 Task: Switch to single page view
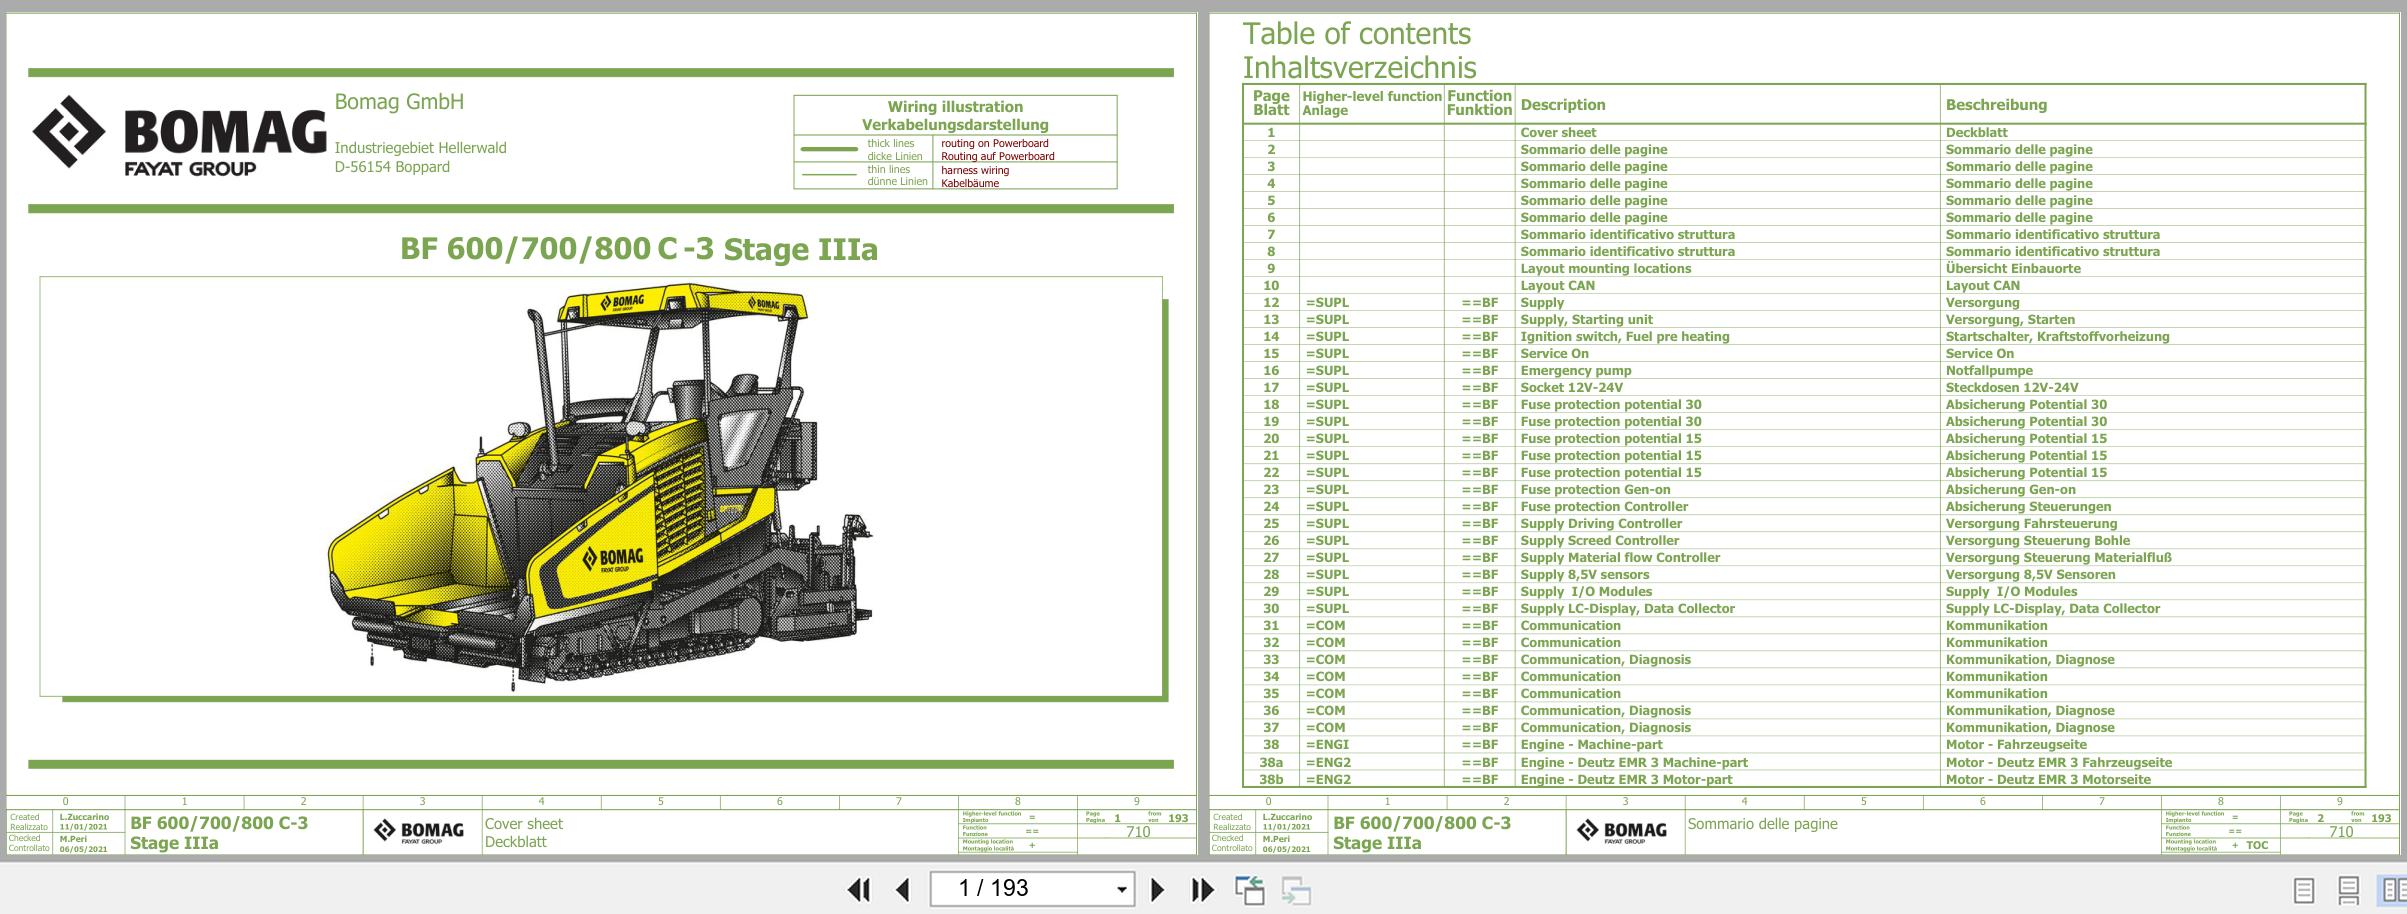[x=2303, y=889]
